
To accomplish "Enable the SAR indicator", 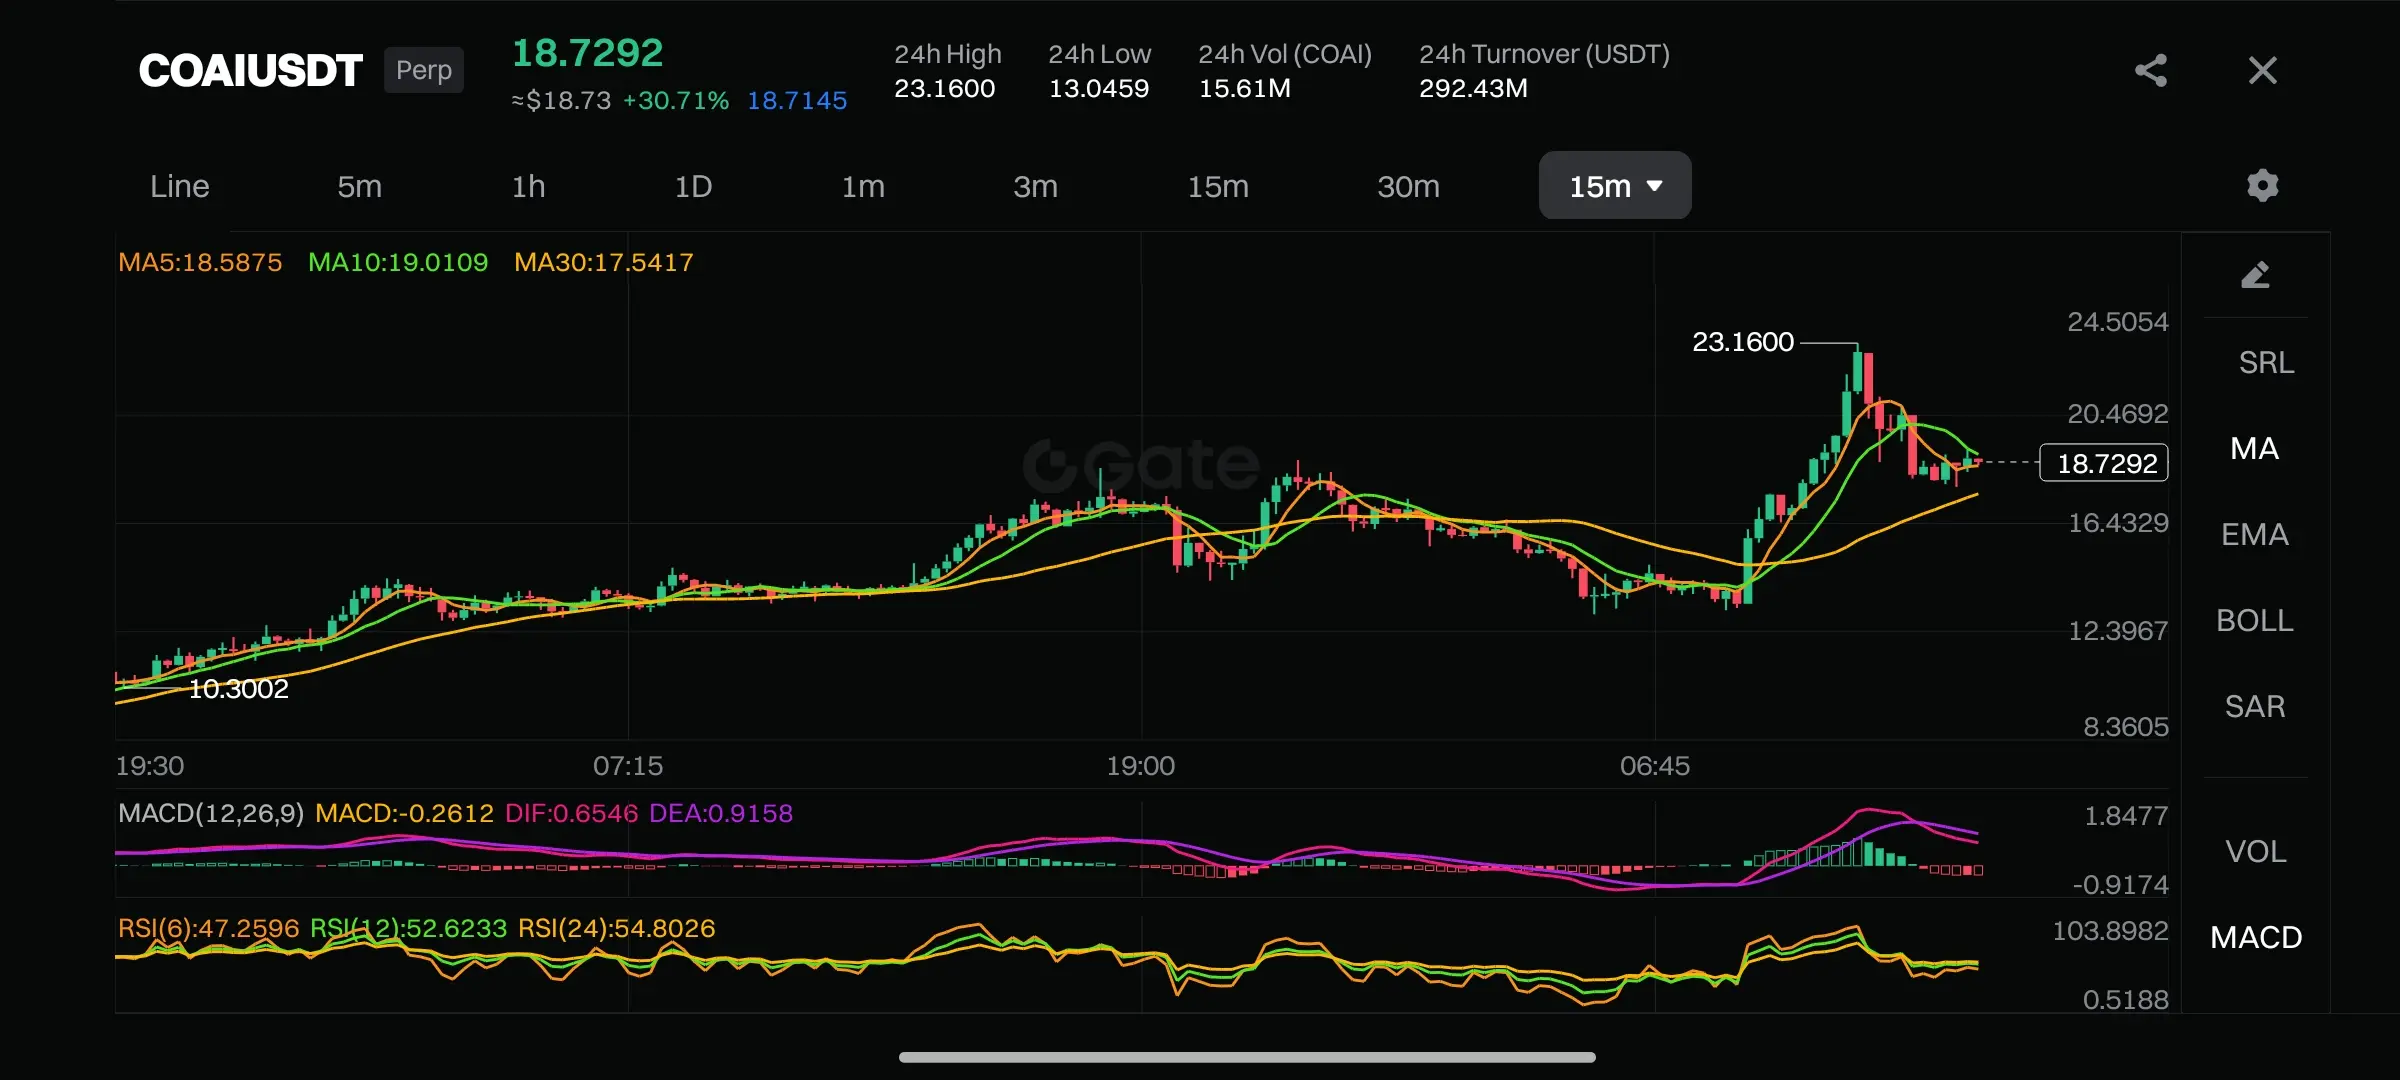I will (2254, 706).
